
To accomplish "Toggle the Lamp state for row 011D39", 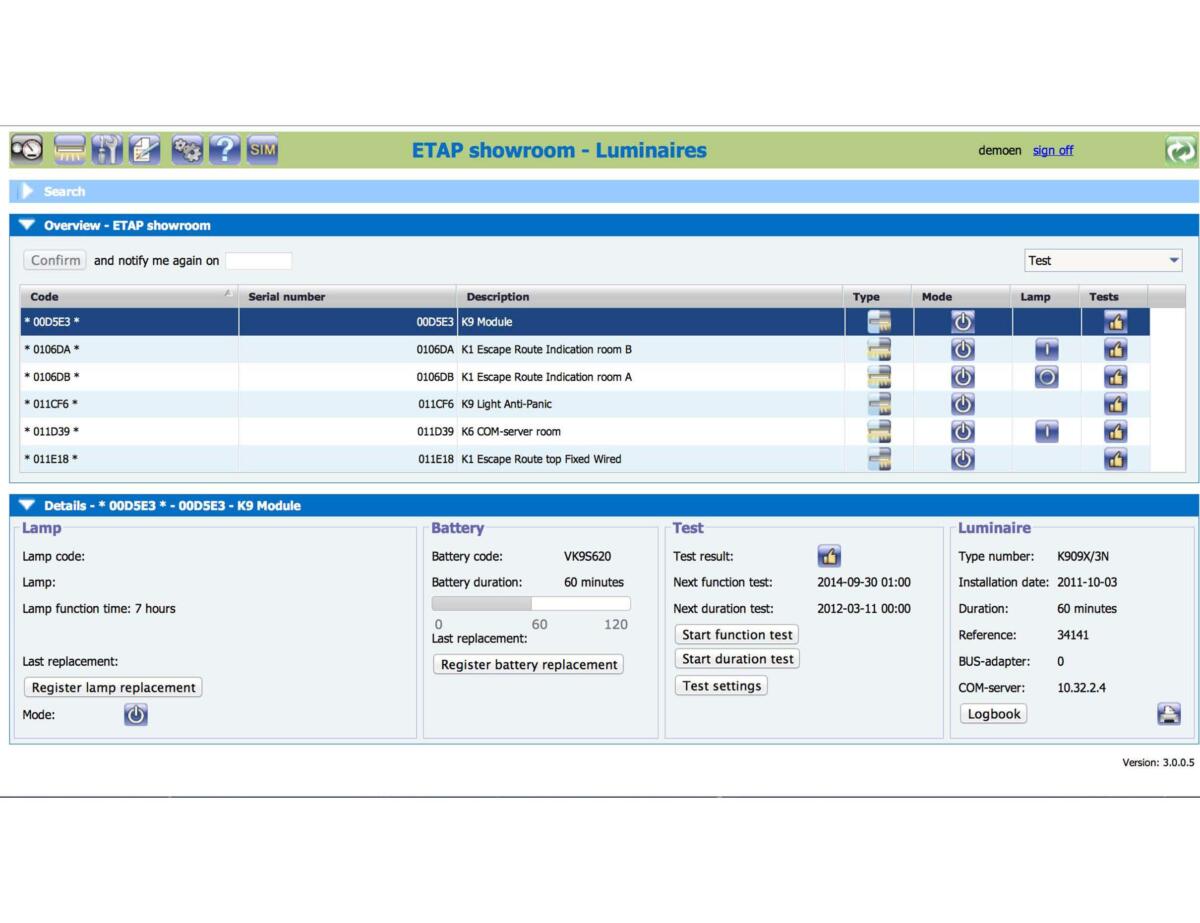I will (1046, 432).
